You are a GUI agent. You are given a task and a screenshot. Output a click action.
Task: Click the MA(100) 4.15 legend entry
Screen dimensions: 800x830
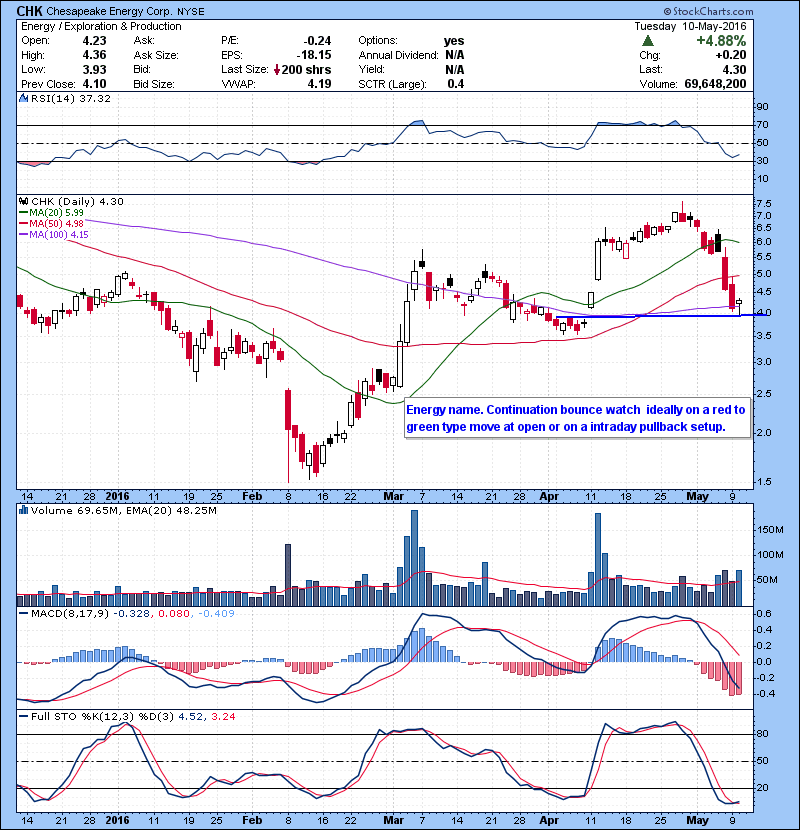[54, 234]
